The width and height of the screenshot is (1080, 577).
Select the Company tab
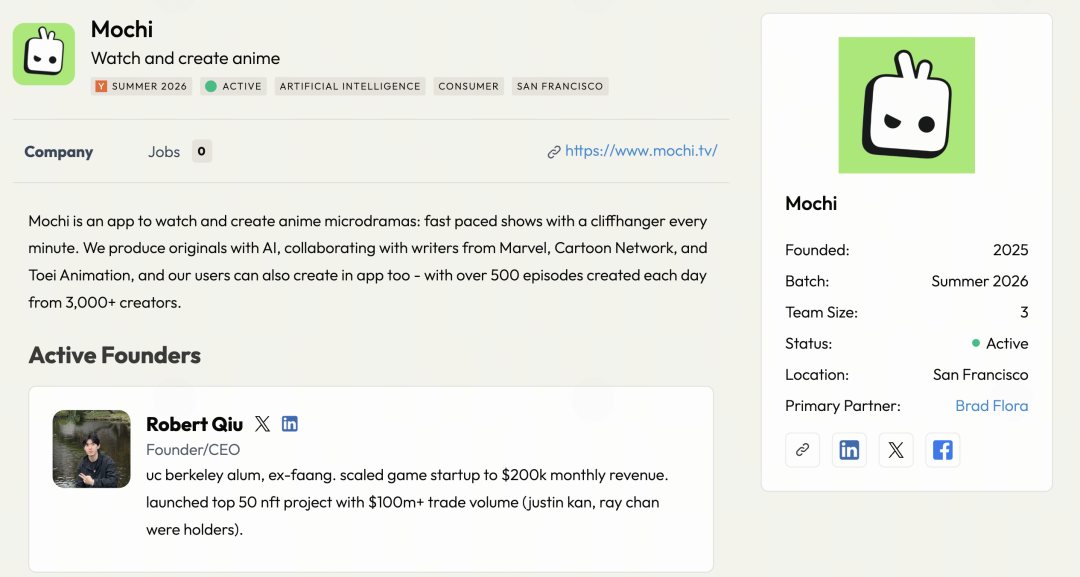click(x=59, y=151)
